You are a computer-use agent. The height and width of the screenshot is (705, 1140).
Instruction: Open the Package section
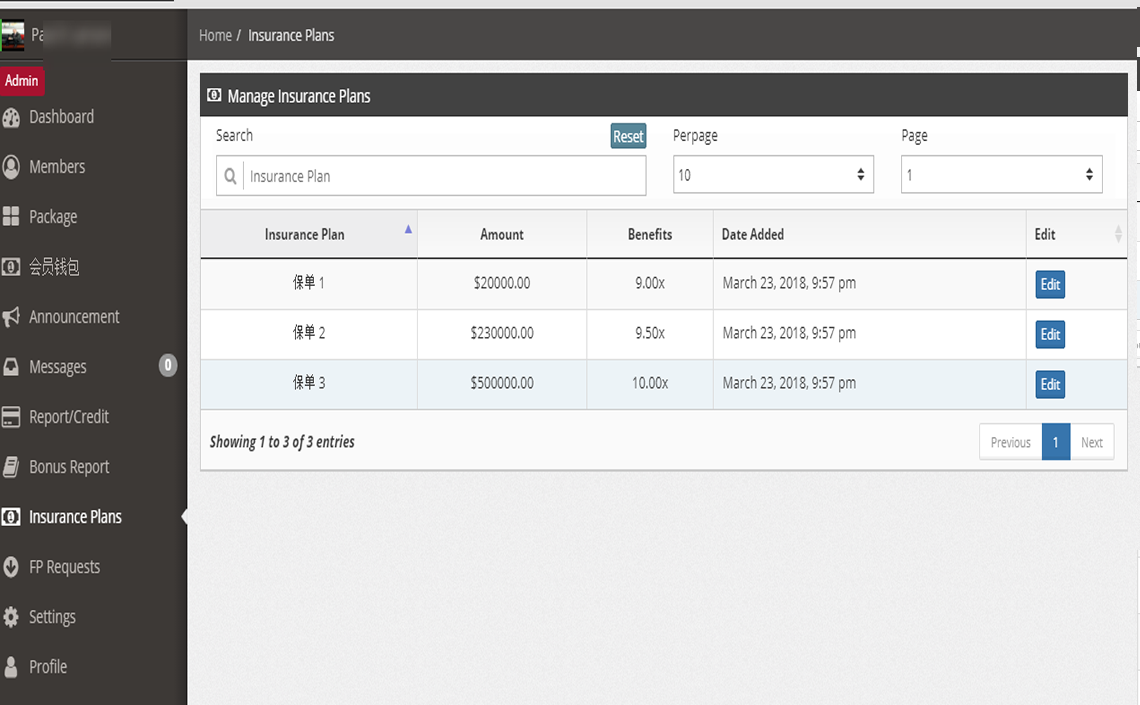coord(53,217)
